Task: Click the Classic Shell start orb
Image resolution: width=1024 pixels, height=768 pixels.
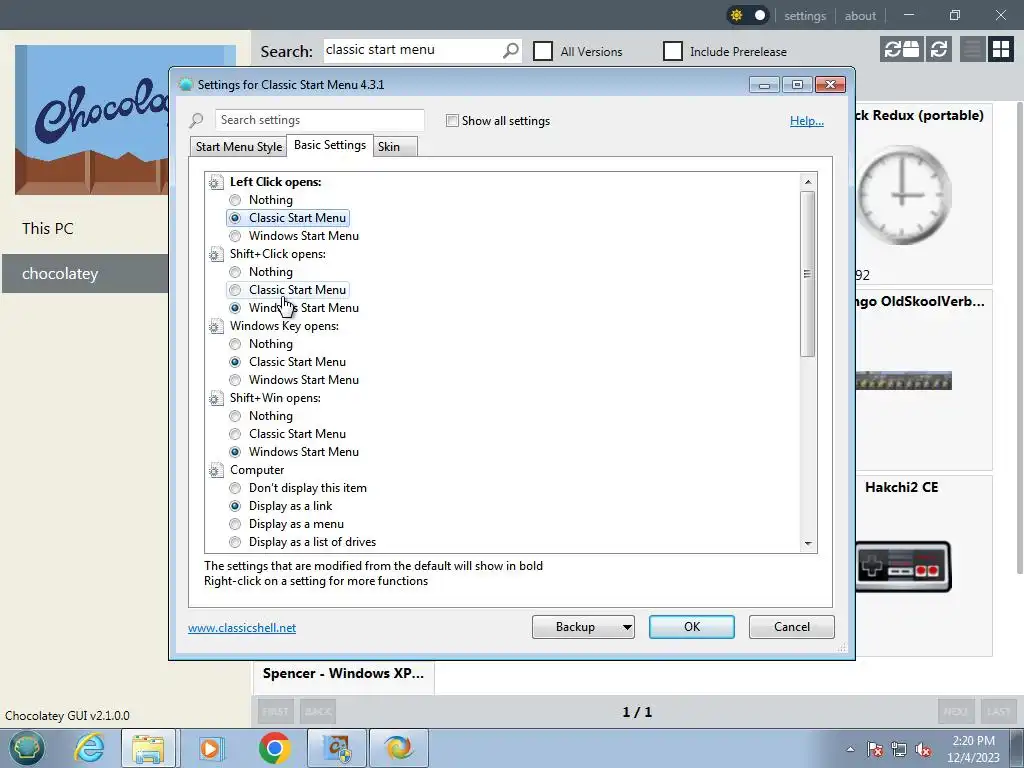Action: pos(26,748)
